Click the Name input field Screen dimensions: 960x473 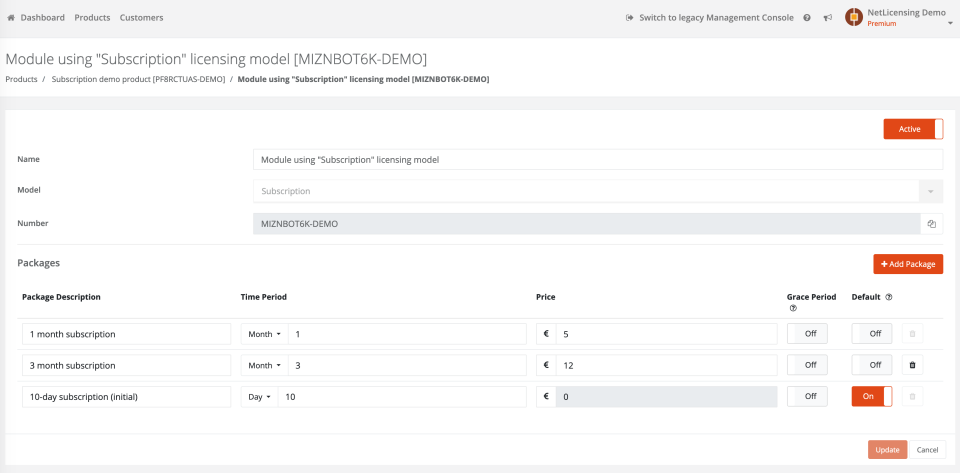[597, 159]
